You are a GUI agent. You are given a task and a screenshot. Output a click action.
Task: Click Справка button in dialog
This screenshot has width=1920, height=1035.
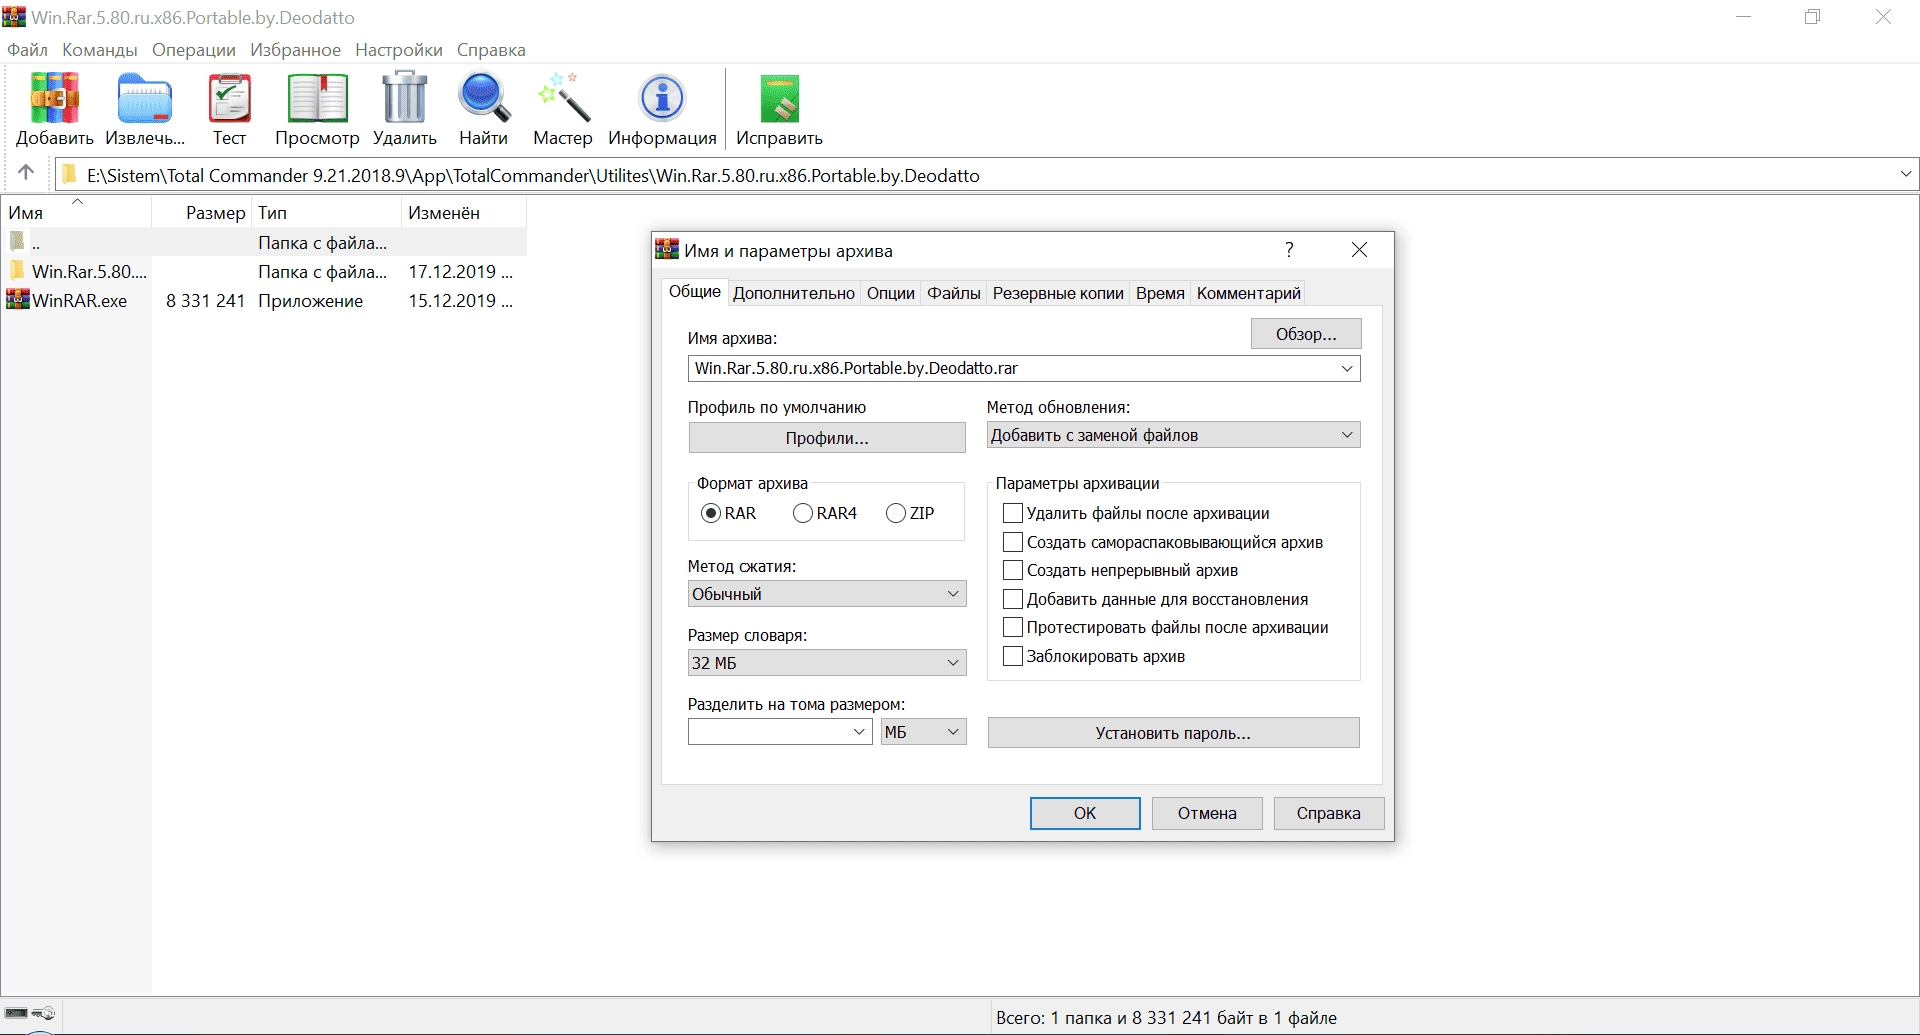pos(1329,813)
